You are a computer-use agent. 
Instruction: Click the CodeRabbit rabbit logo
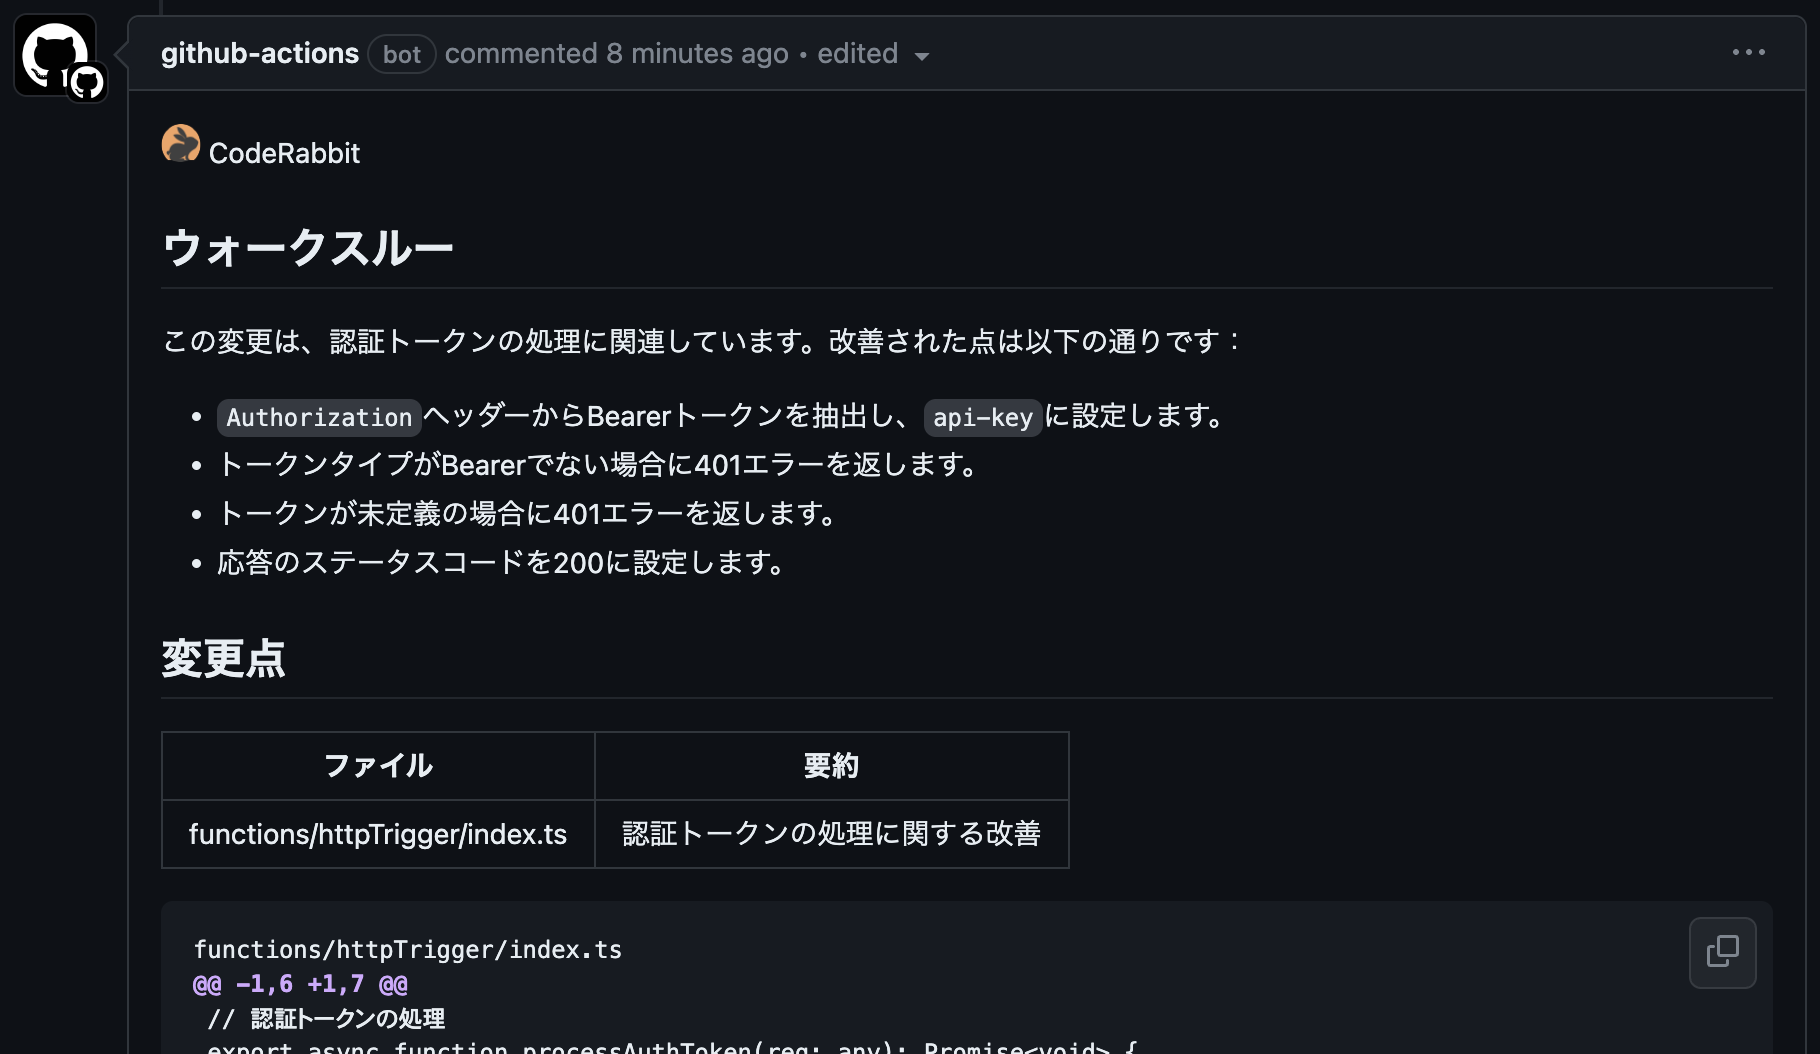(x=181, y=144)
